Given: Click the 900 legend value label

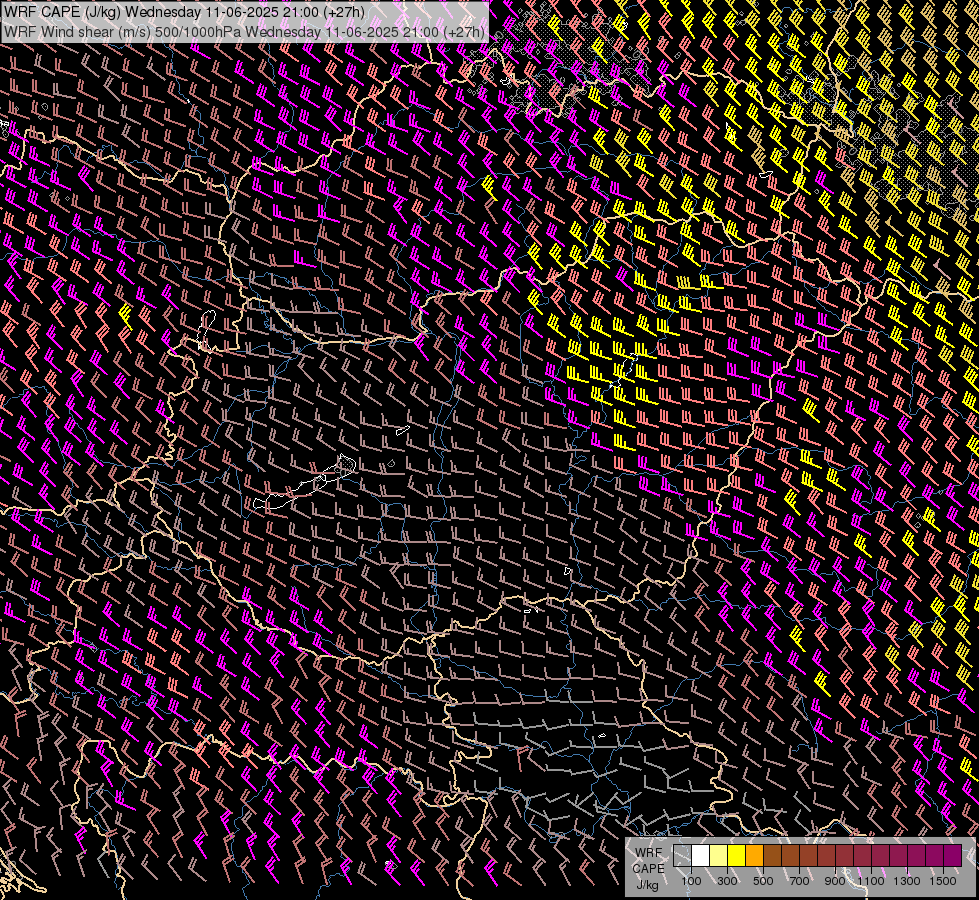Looking at the screenshot, I should point(835,881).
